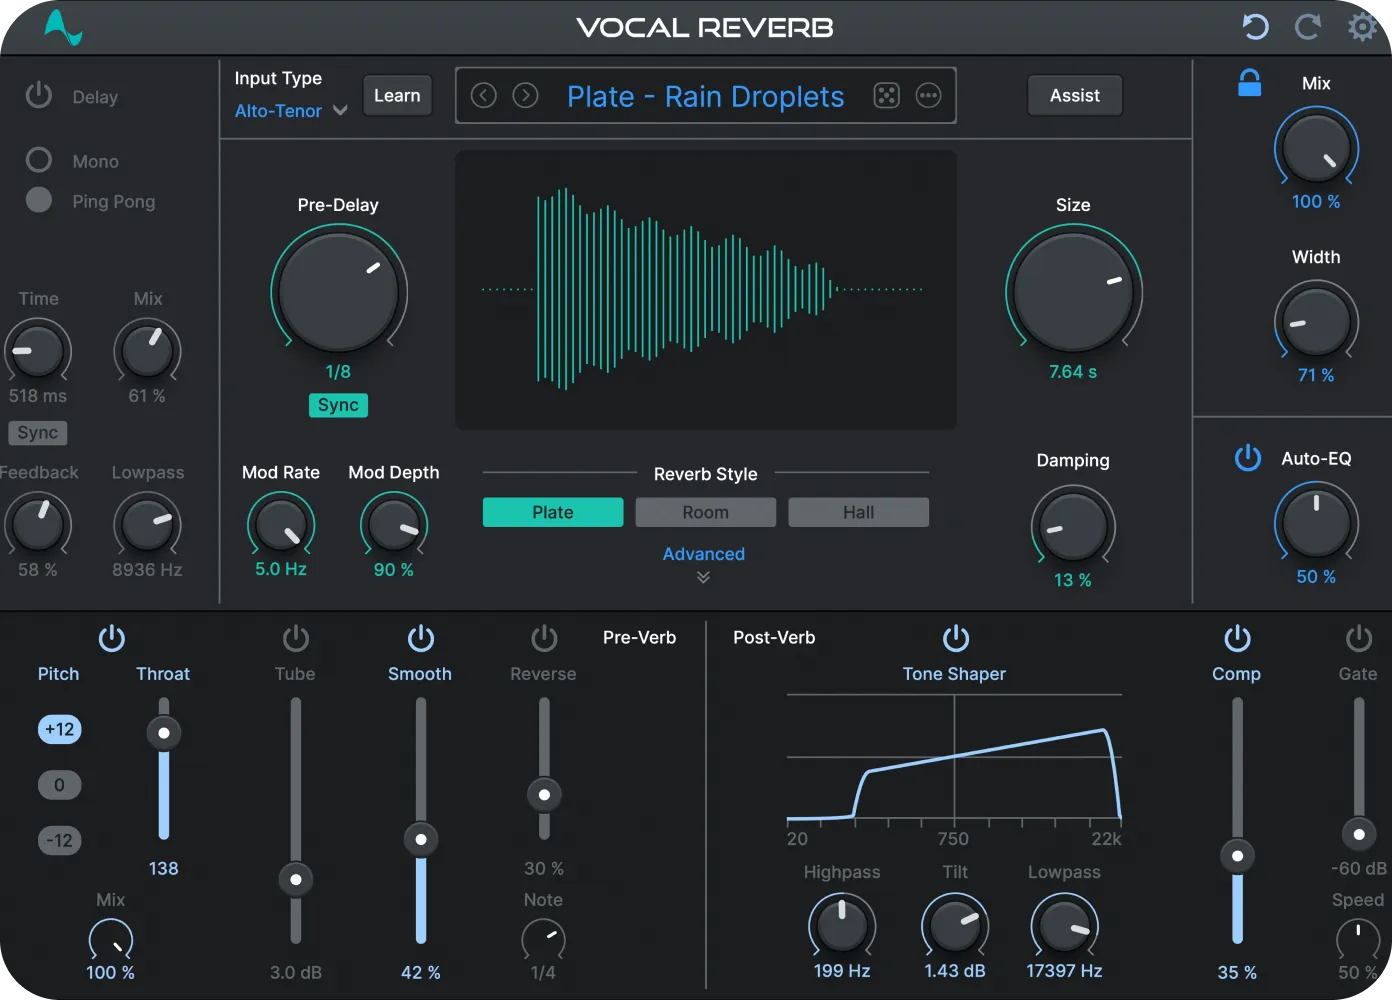Screen dimensions: 1392x1000
Task: Click the undo arrow icon
Action: [1255, 27]
